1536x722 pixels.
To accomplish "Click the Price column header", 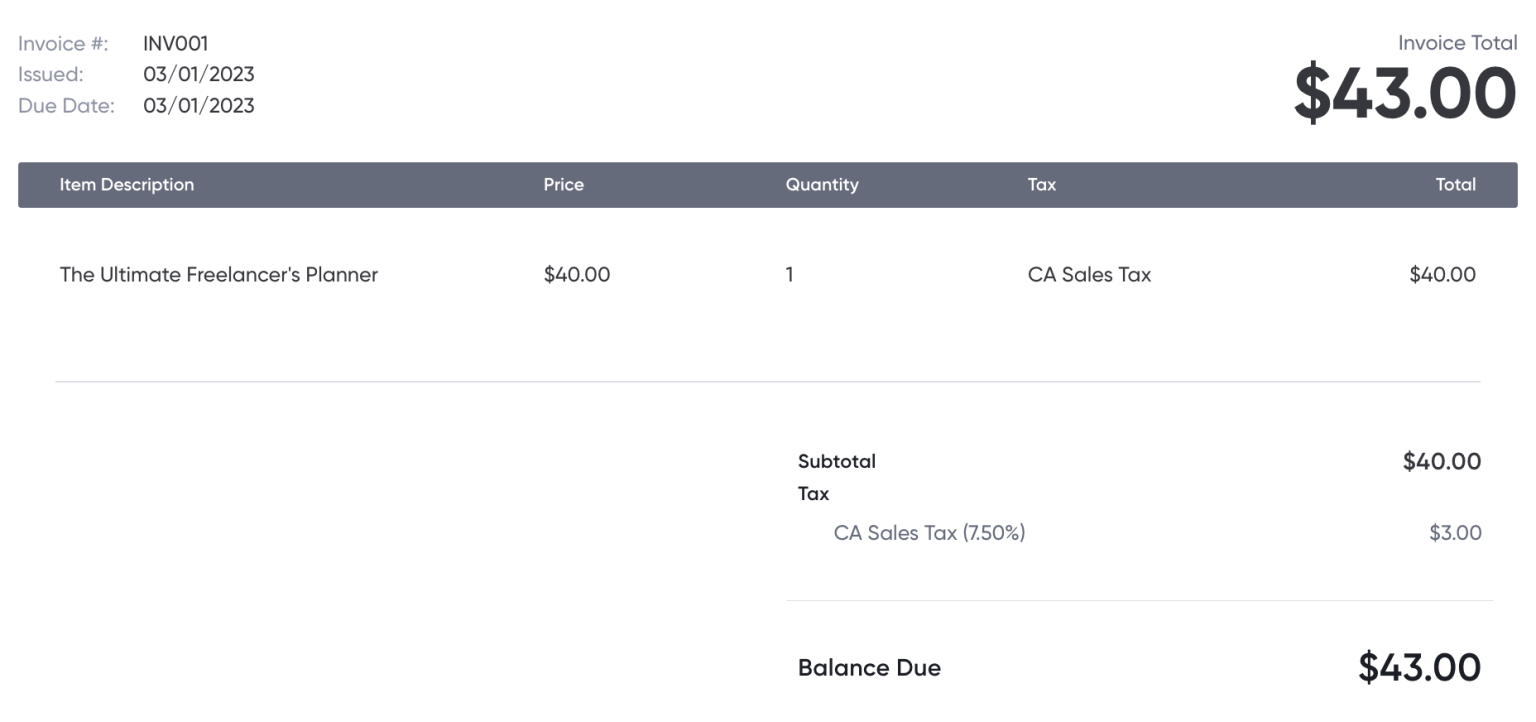I will coord(563,184).
